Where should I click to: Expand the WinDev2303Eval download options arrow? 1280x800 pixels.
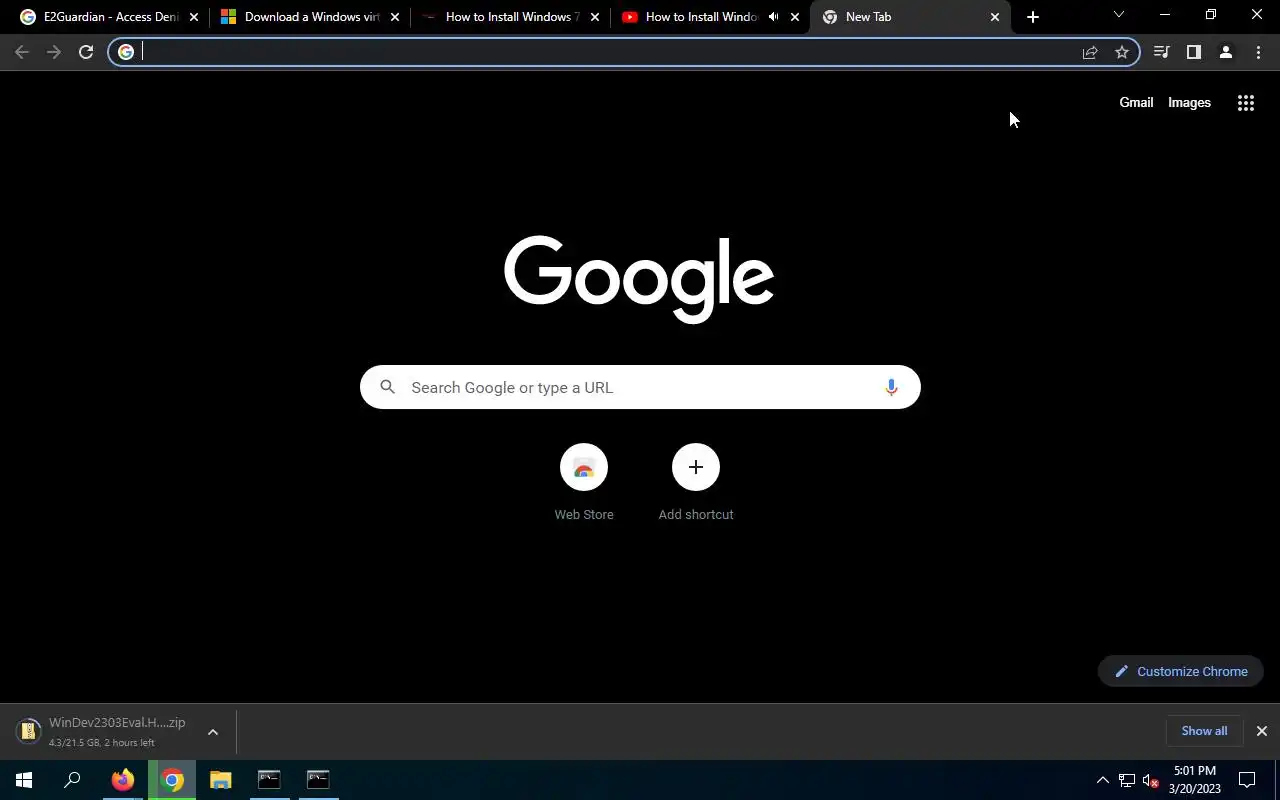[x=212, y=732]
